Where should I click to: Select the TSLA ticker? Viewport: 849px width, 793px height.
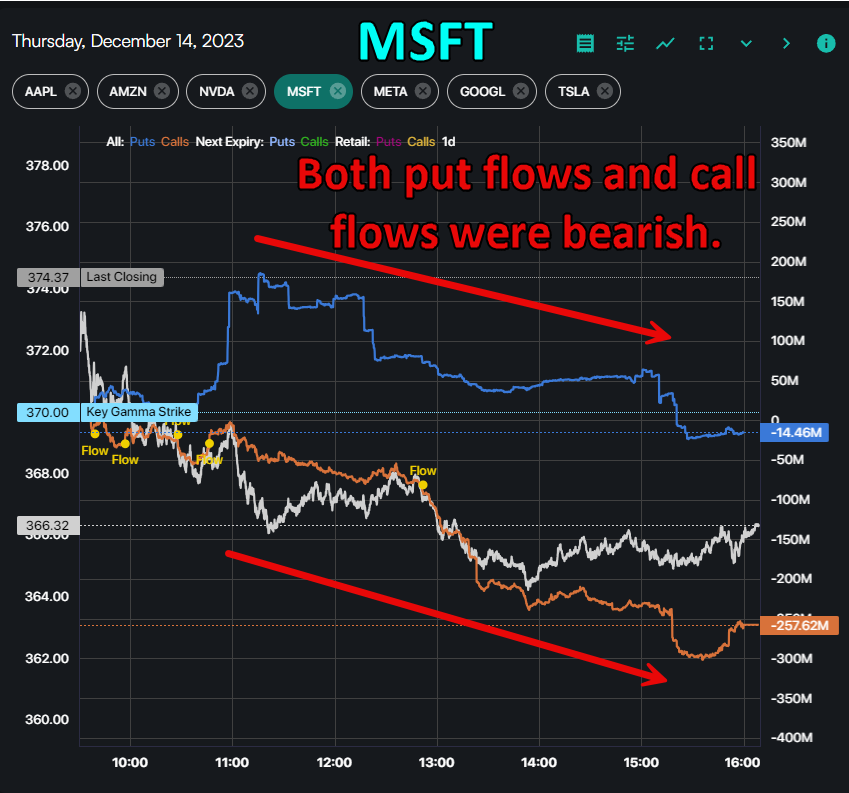(x=574, y=91)
